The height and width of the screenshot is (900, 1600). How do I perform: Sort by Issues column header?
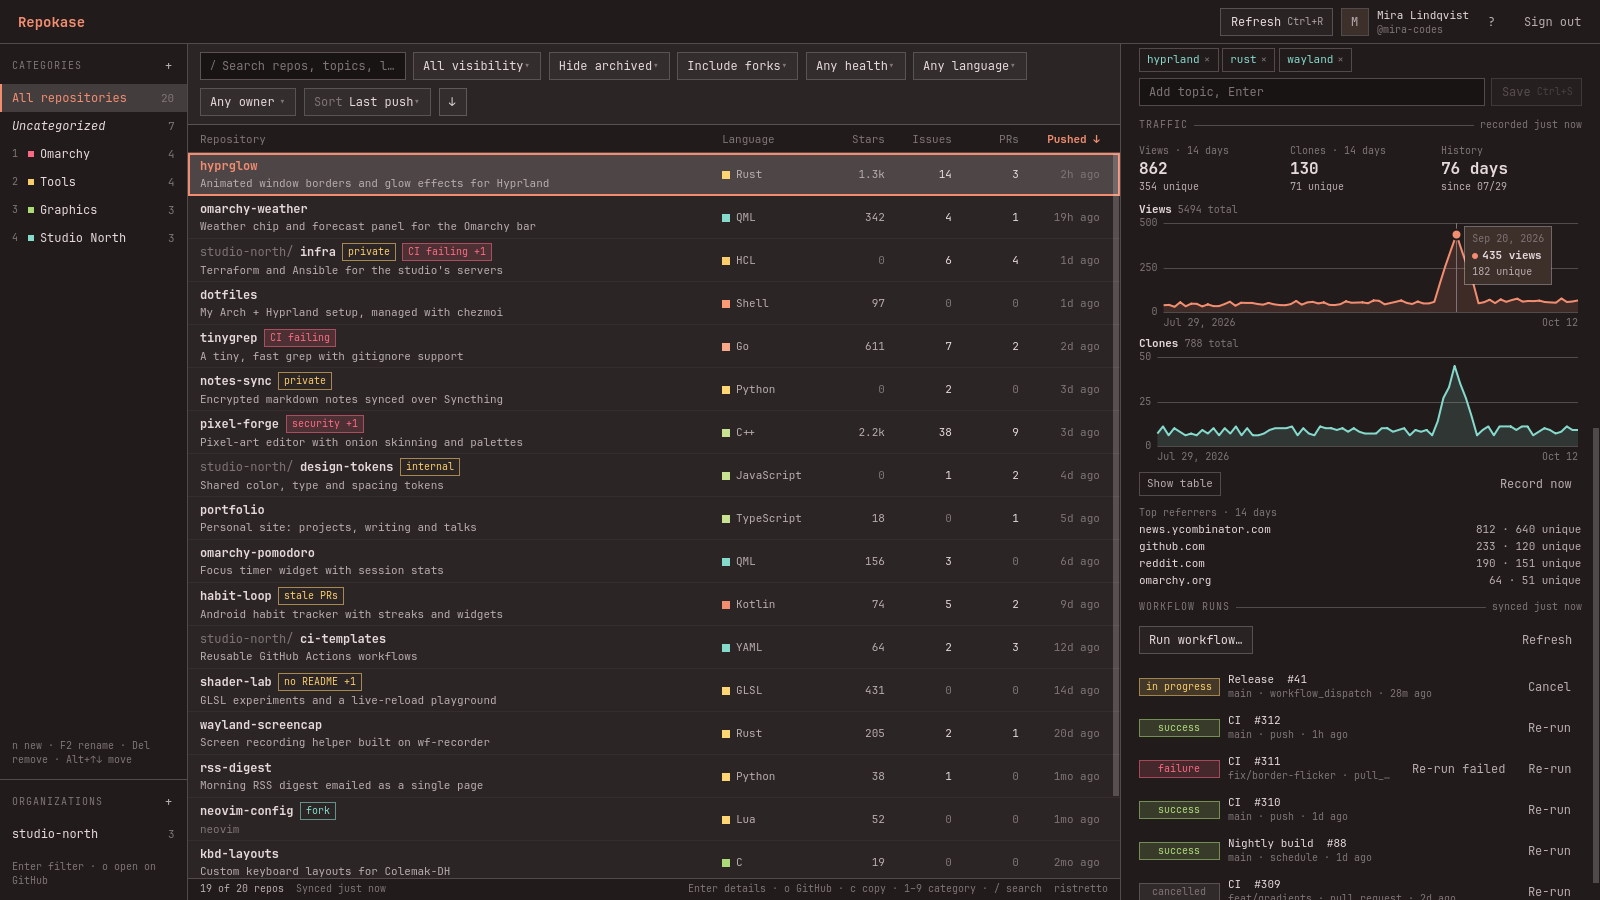tap(932, 140)
